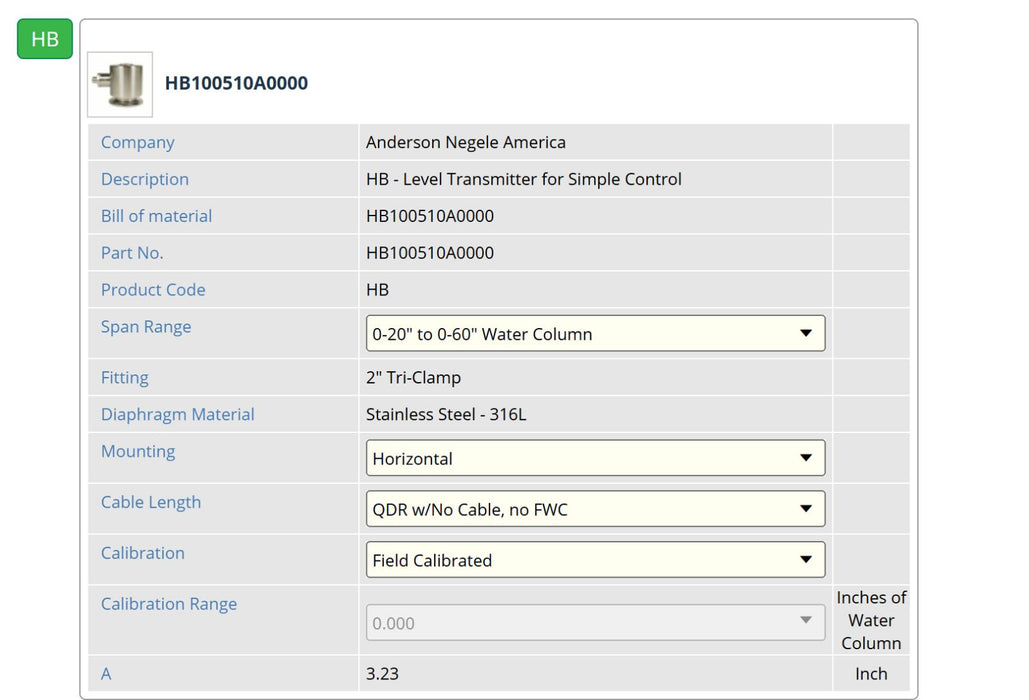The height and width of the screenshot is (700, 1029).
Task: Click the Span Range label
Action: point(146,327)
